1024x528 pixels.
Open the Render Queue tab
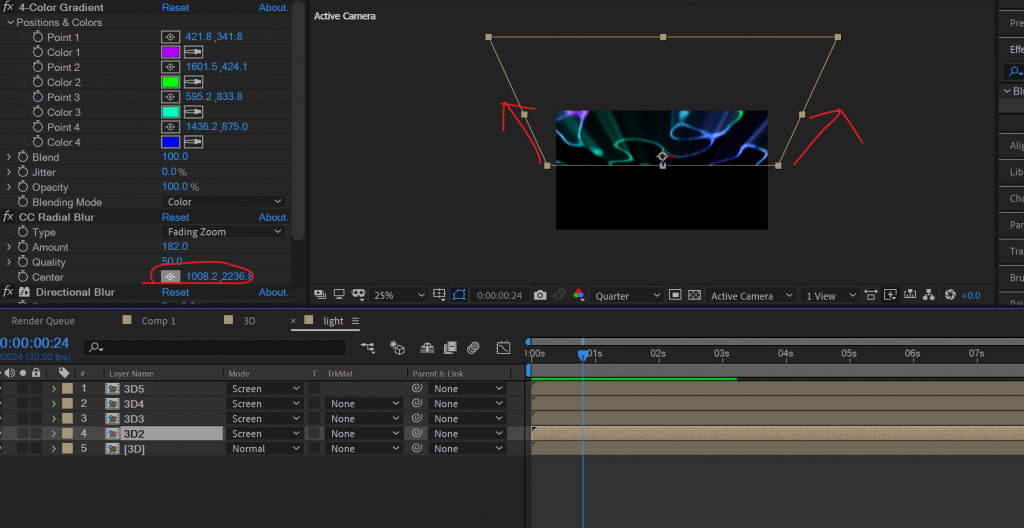[x=43, y=321]
